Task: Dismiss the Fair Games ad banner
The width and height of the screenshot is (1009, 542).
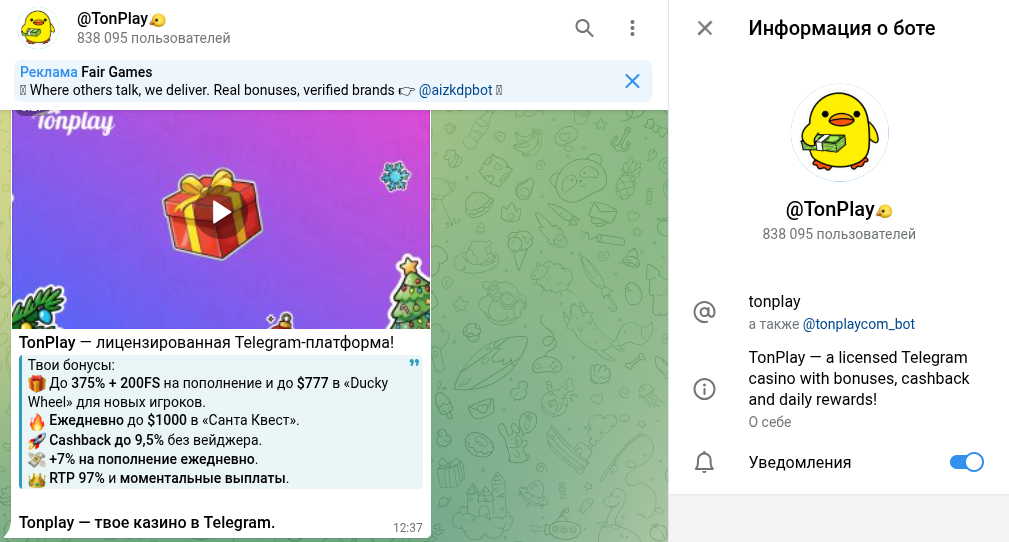Action: click(x=632, y=81)
